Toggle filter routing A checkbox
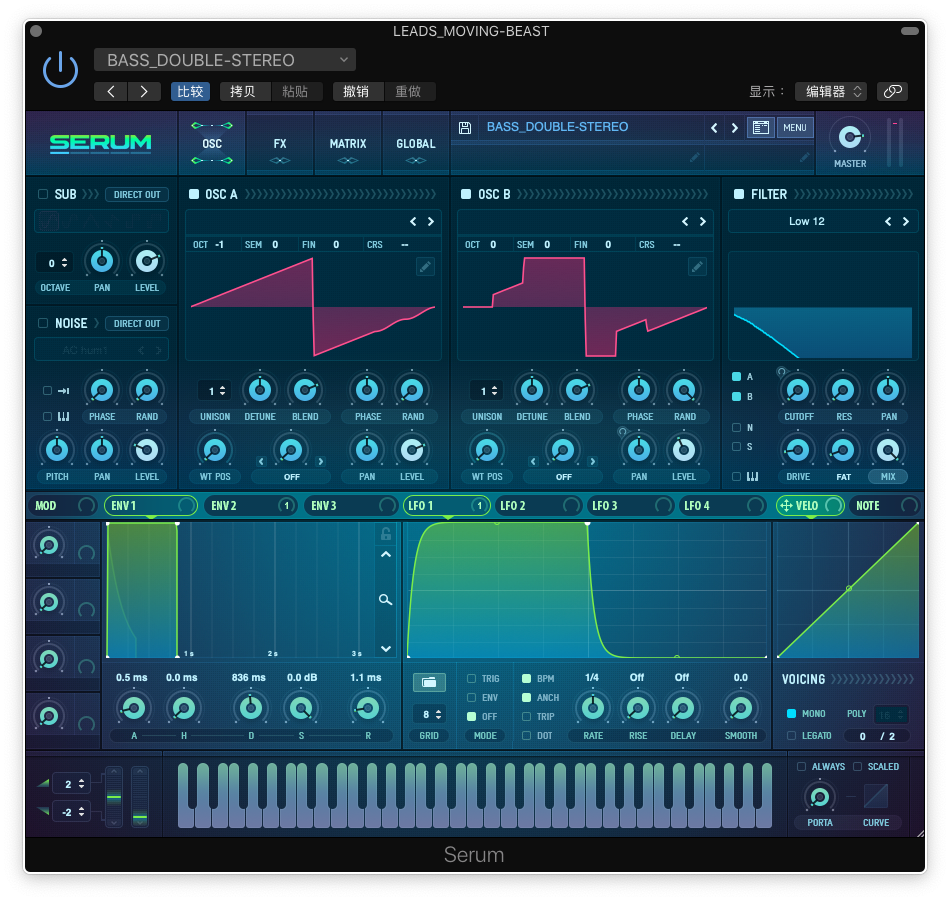 pos(737,377)
